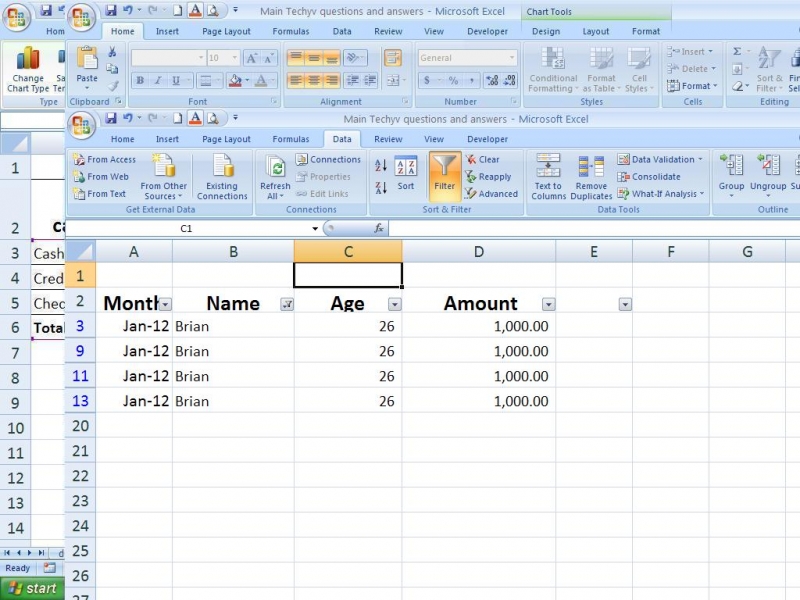The image size is (800, 600).
Task: Open the Age column filter dropdown
Action: pos(394,305)
